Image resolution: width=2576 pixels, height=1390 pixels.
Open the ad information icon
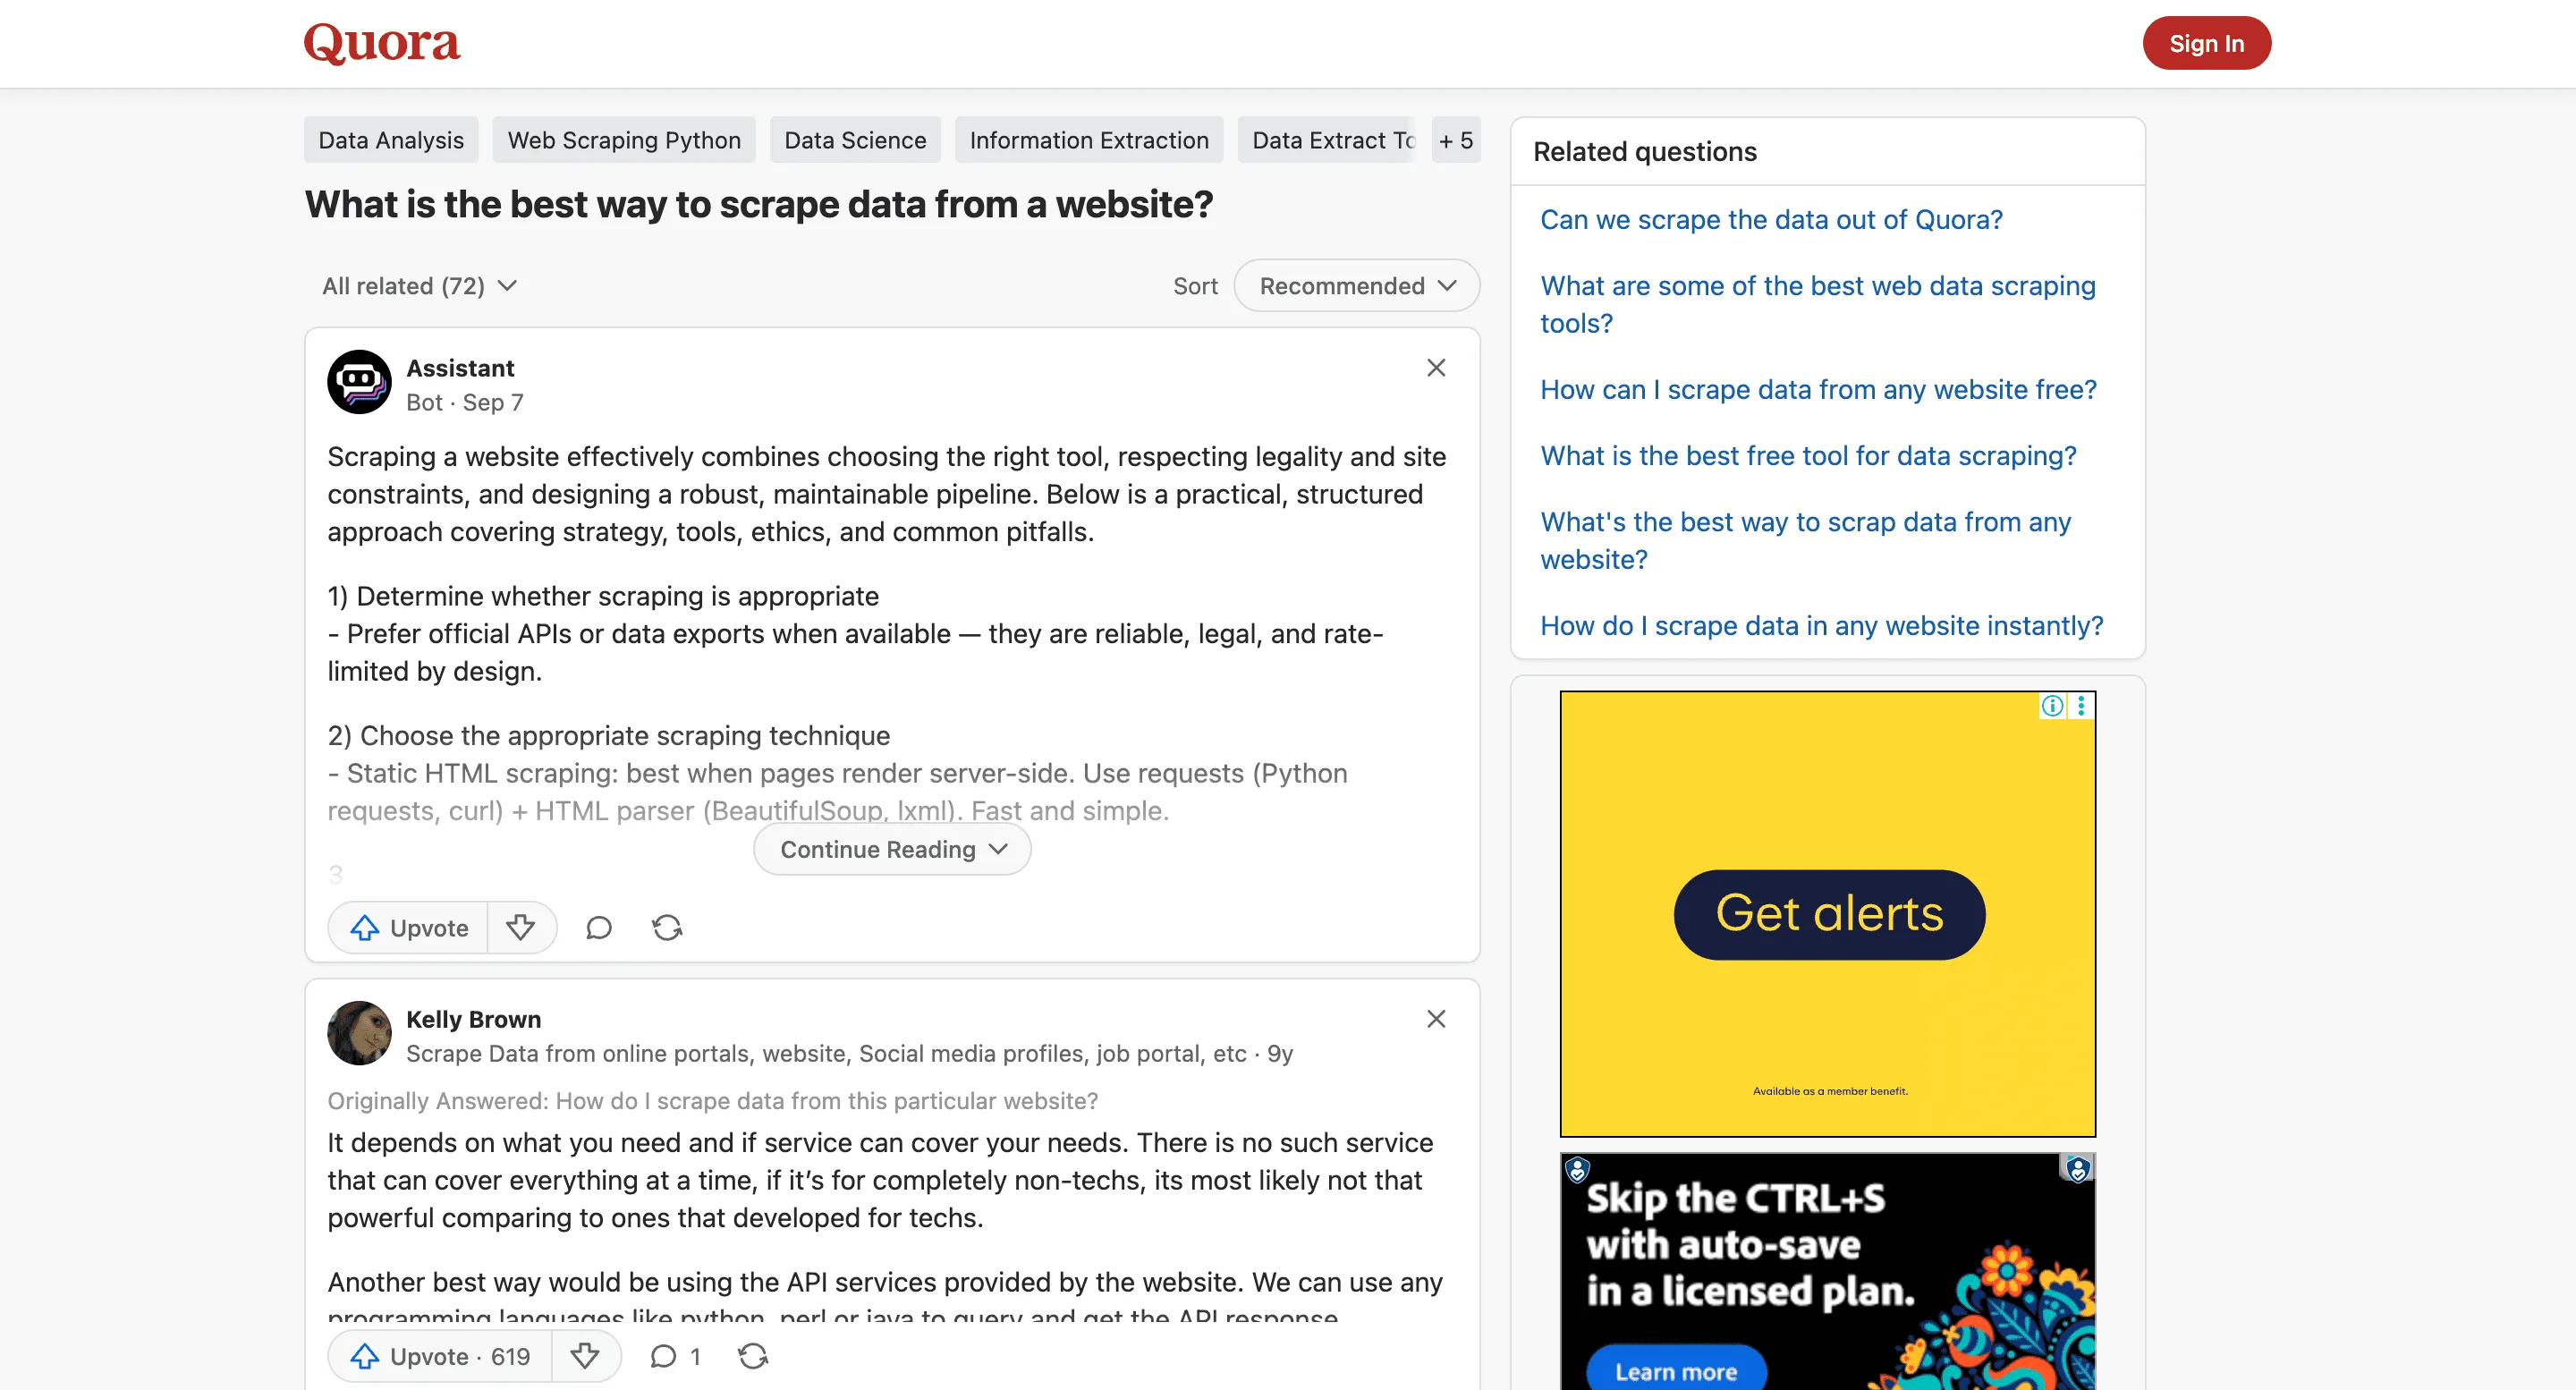pos(2052,706)
